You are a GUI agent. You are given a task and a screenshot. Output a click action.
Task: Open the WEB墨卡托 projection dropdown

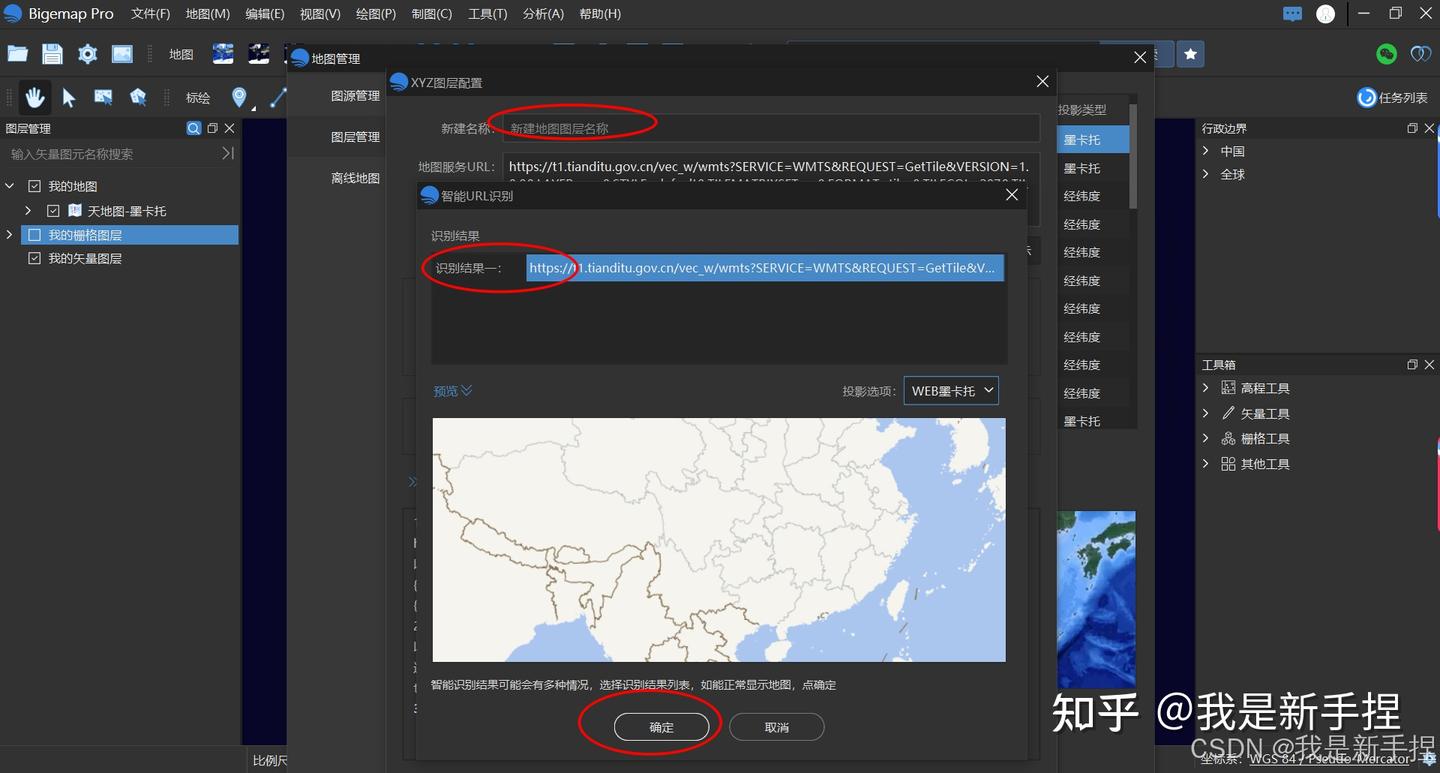click(950, 390)
